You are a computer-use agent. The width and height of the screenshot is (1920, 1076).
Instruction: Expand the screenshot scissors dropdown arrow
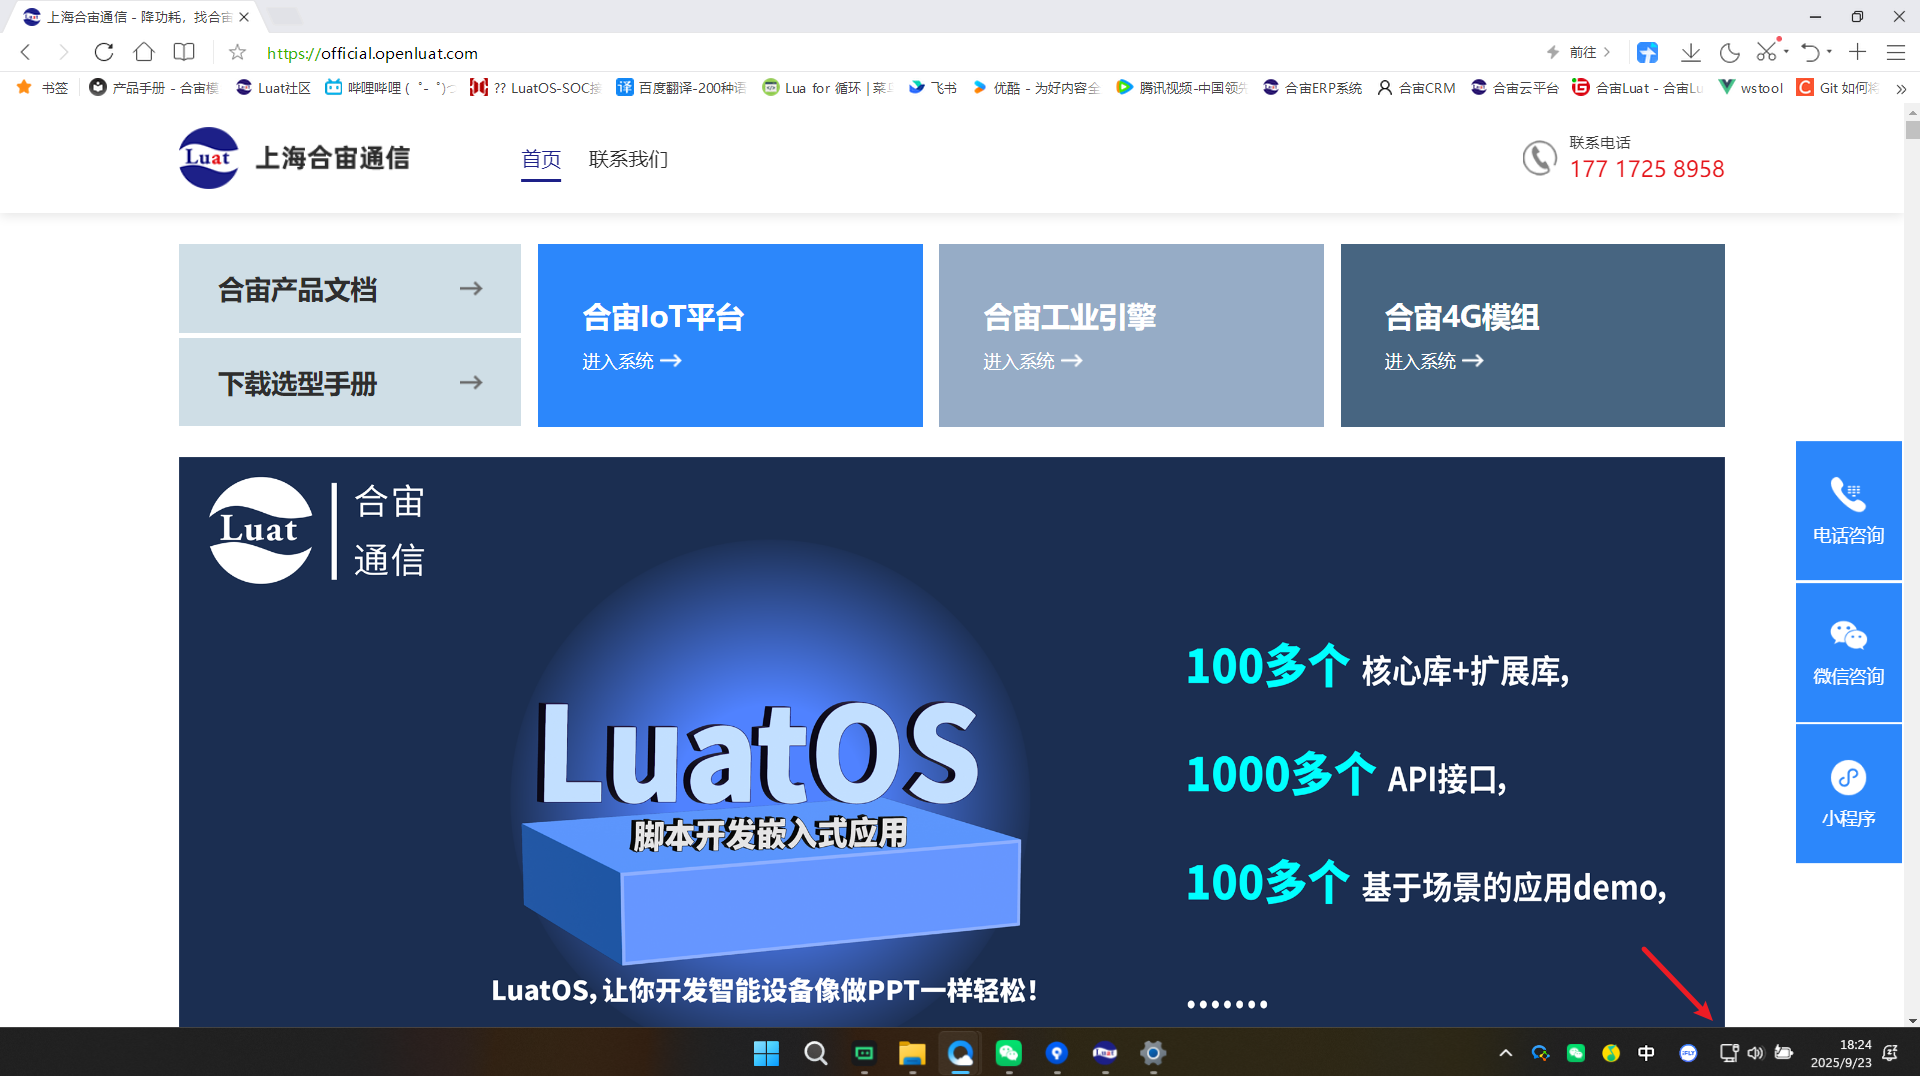[1786, 52]
